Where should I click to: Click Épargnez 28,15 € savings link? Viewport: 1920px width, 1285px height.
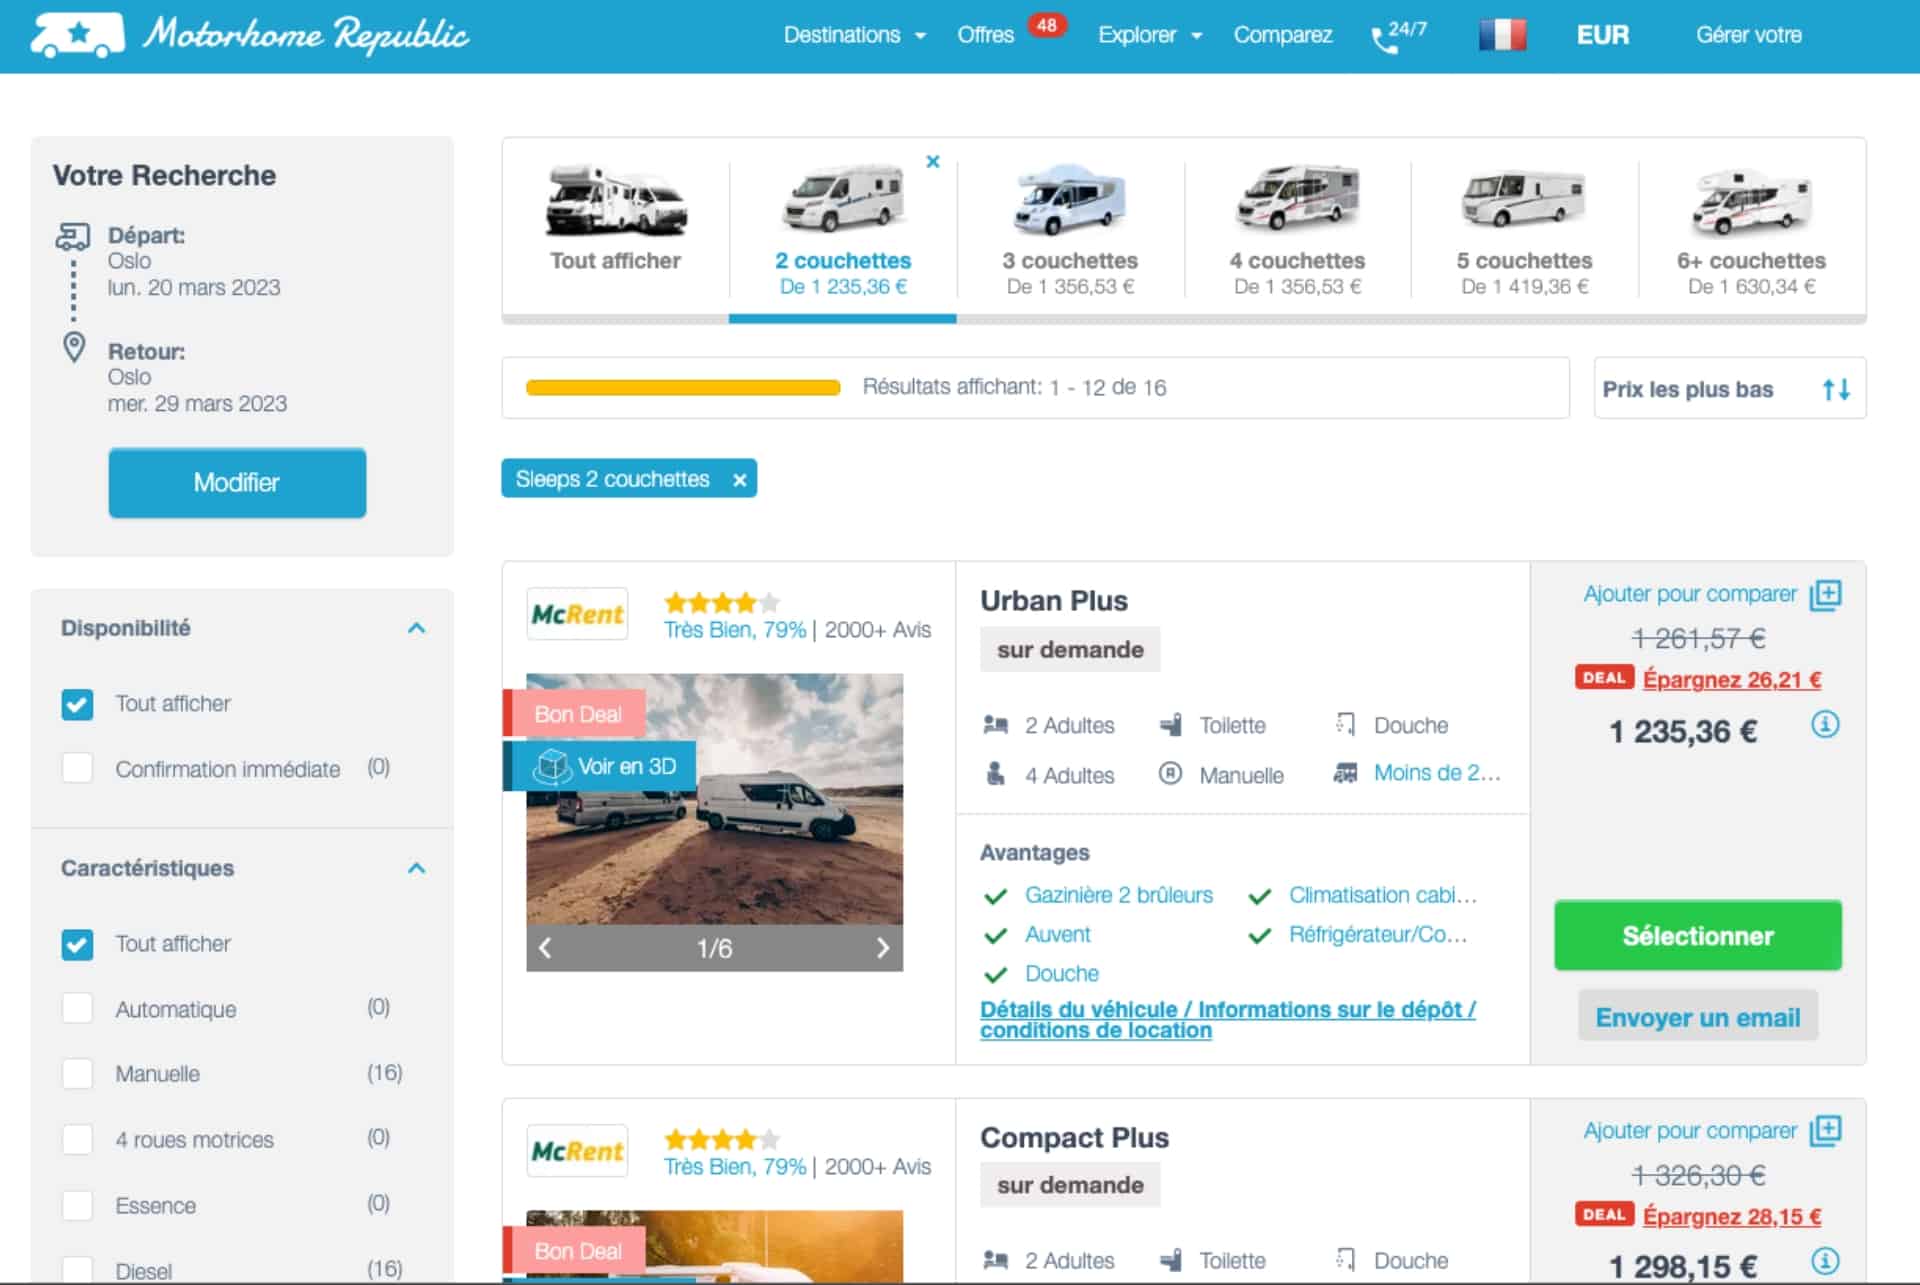pyautogui.click(x=1732, y=1216)
